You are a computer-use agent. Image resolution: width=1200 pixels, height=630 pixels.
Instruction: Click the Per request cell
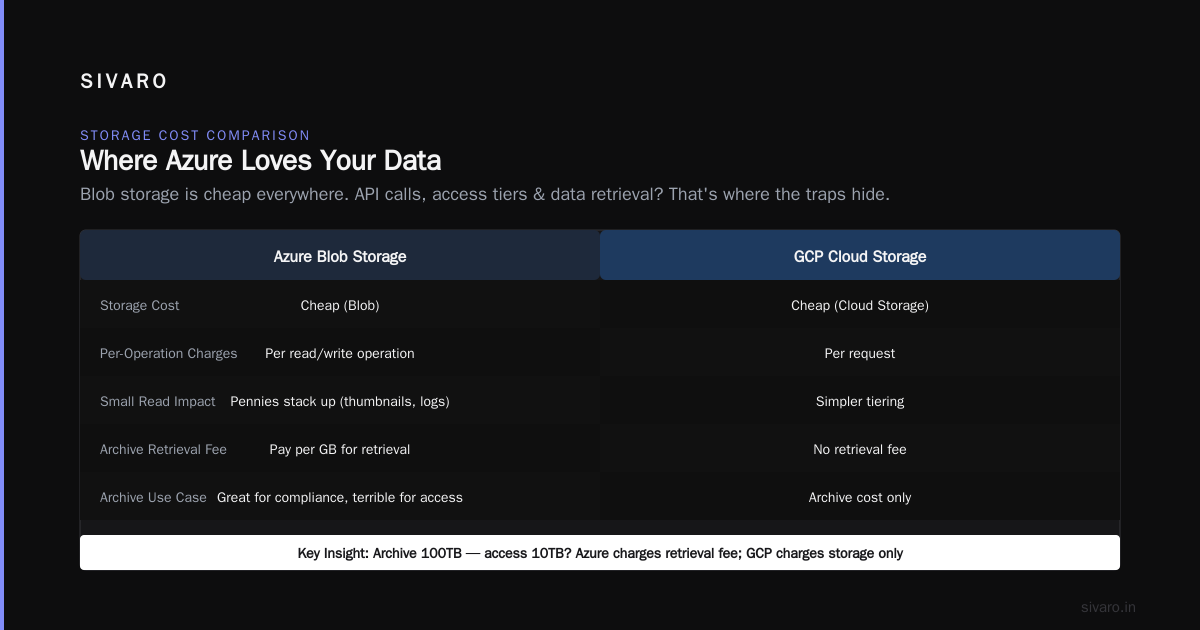(860, 353)
